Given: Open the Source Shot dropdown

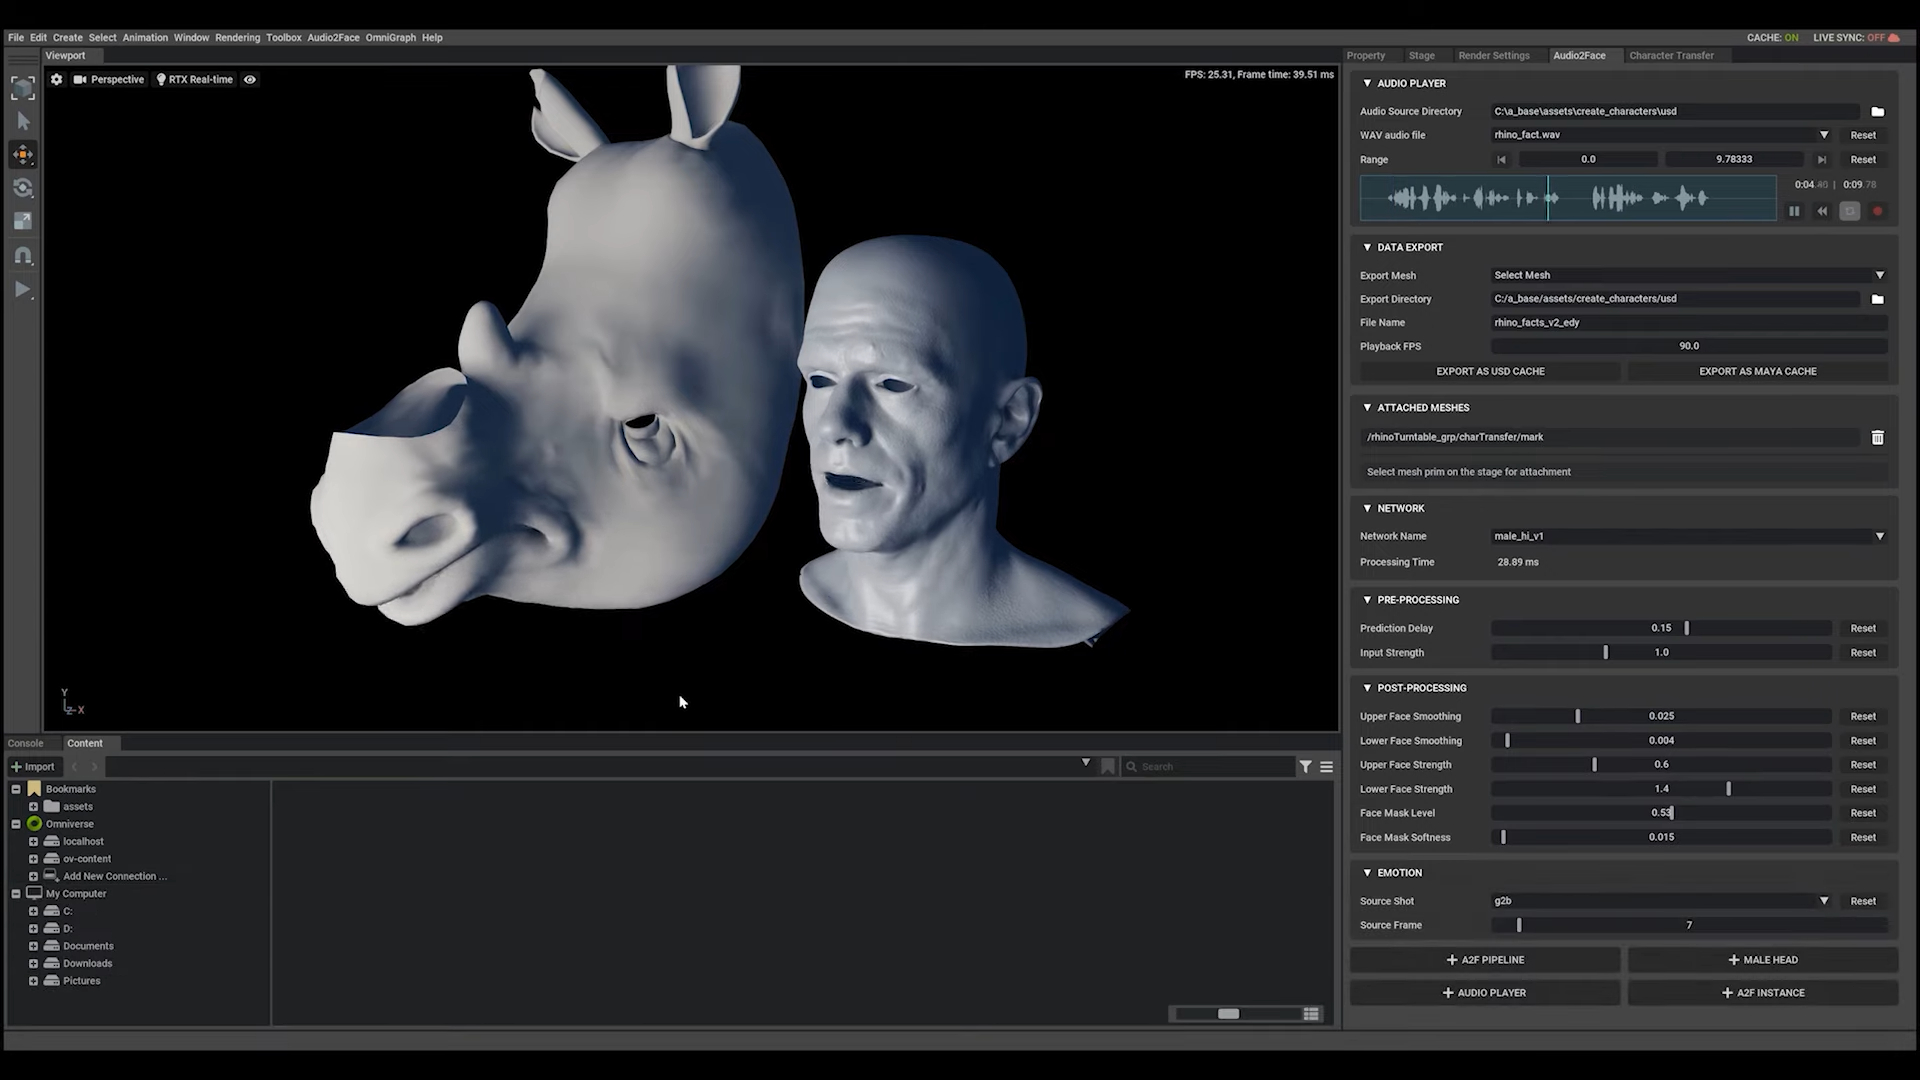Looking at the screenshot, I should [1661, 901].
